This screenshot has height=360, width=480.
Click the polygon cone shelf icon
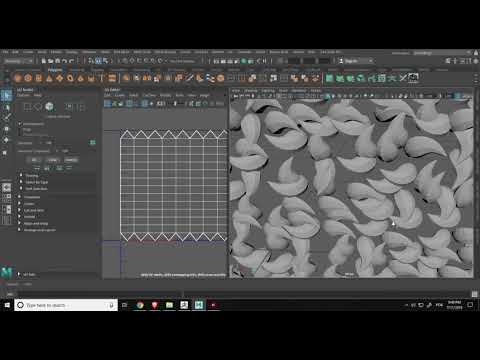[x=49, y=78]
